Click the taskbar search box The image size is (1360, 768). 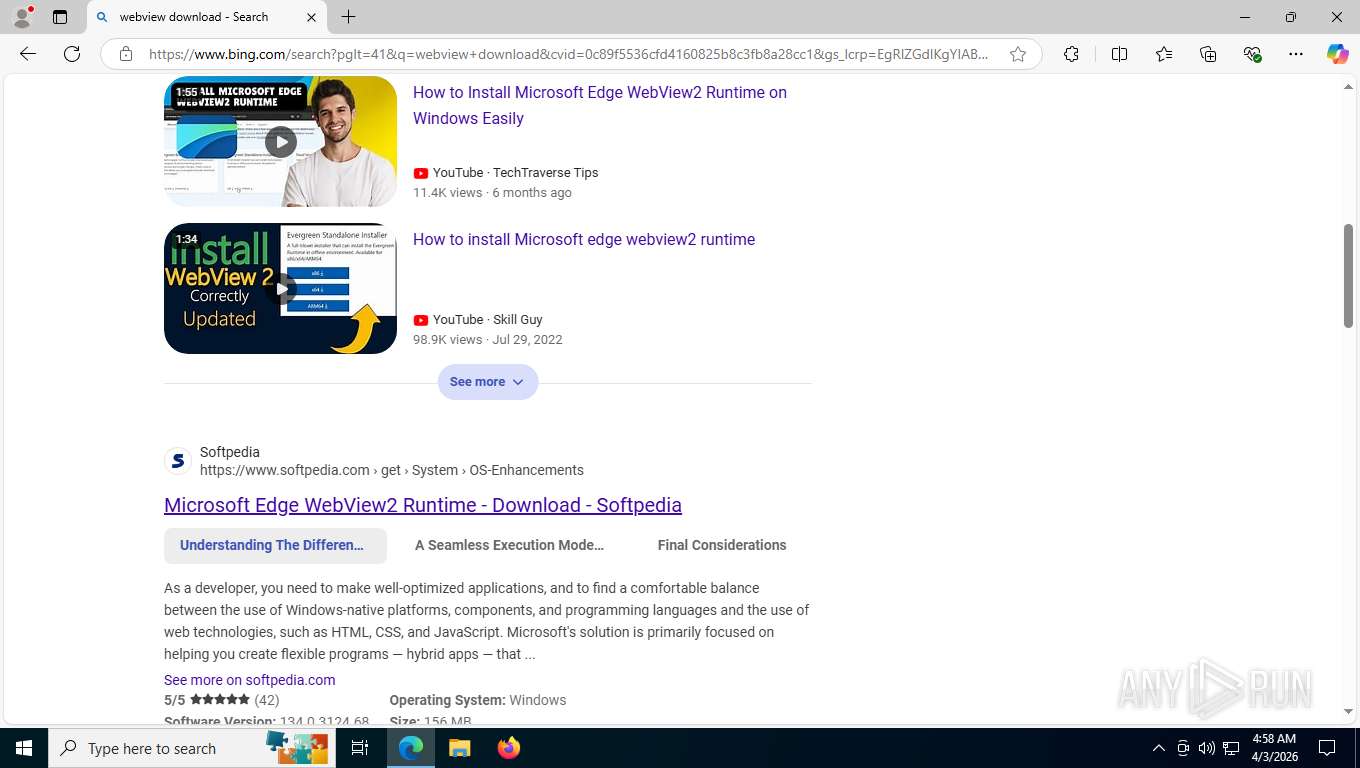point(191,748)
